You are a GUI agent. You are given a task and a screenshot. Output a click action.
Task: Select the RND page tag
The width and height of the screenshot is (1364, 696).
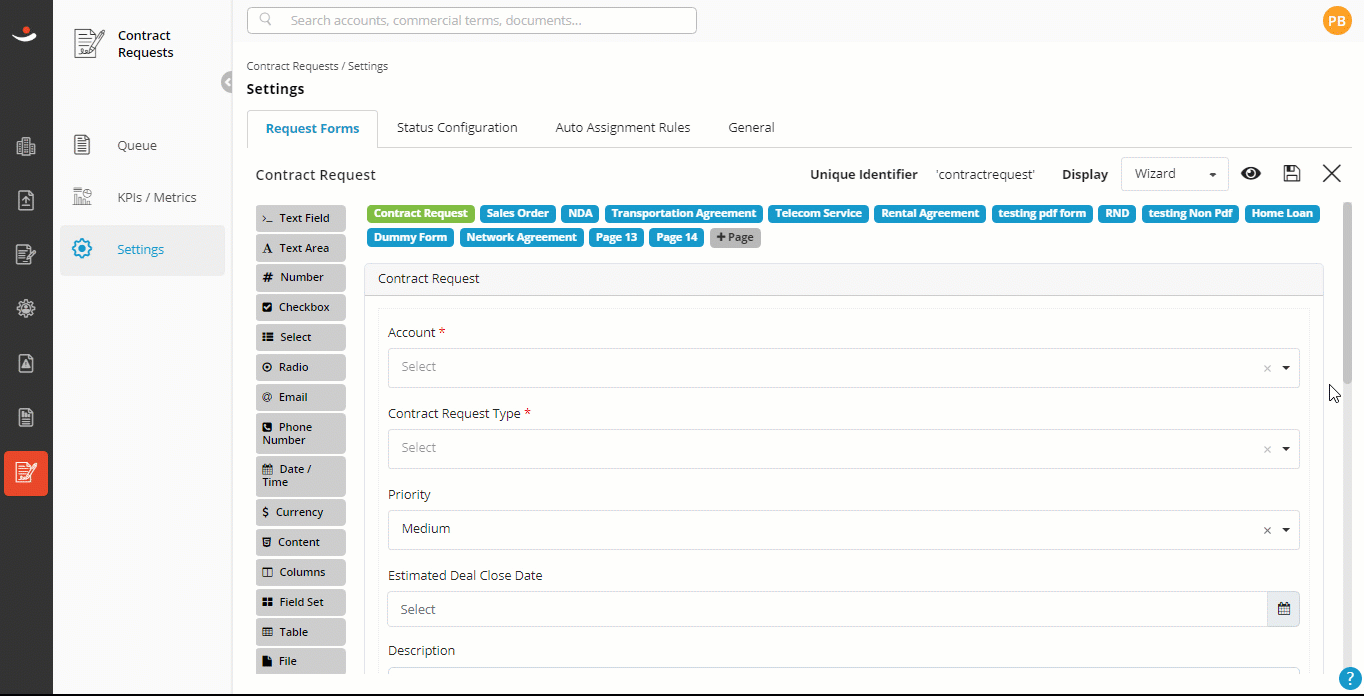pyautogui.click(x=1117, y=214)
